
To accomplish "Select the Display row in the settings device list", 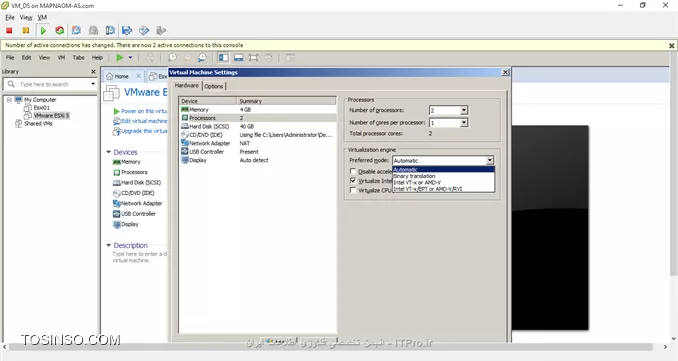I will click(x=258, y=160).
